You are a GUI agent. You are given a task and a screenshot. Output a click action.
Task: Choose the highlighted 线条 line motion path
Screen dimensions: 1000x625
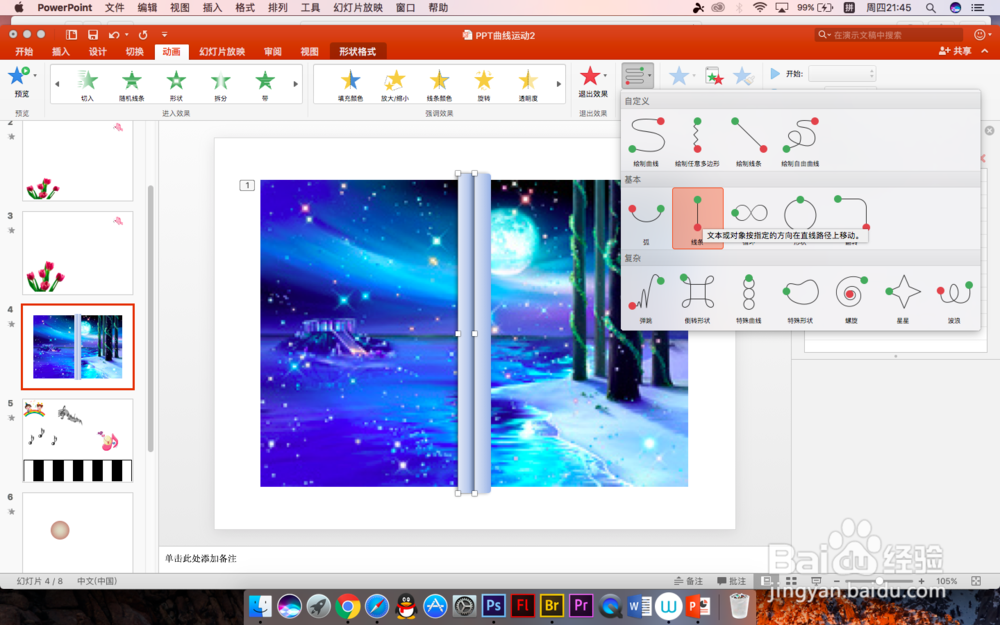coord(698,218)
